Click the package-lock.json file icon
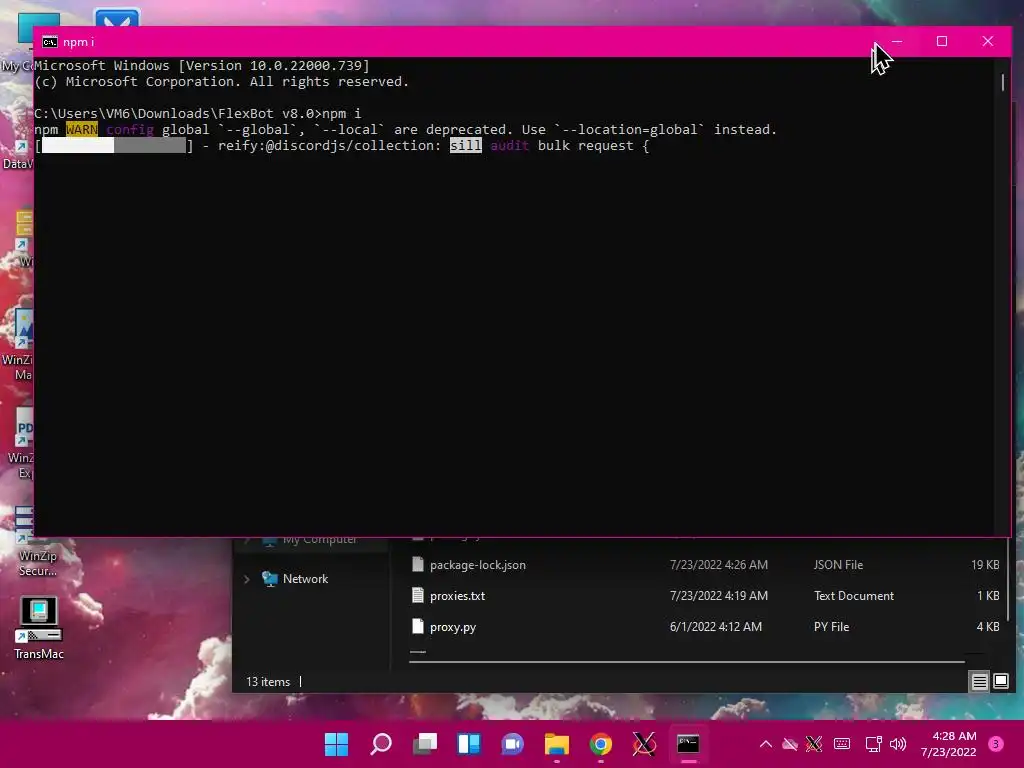 (x=418, y=564)
